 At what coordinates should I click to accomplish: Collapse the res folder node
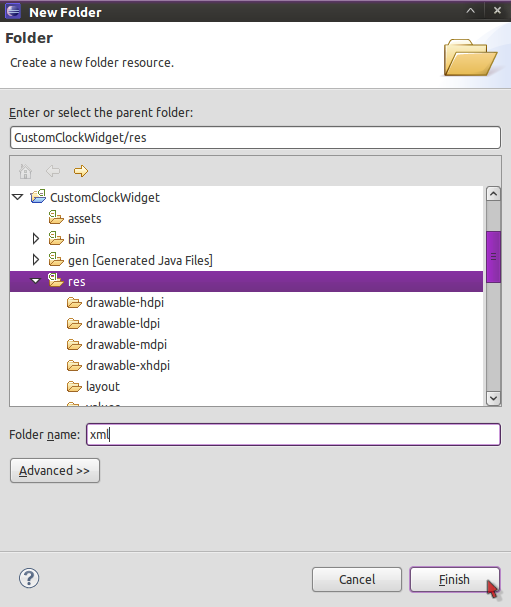pyautogui.click(x=36, y=281)
